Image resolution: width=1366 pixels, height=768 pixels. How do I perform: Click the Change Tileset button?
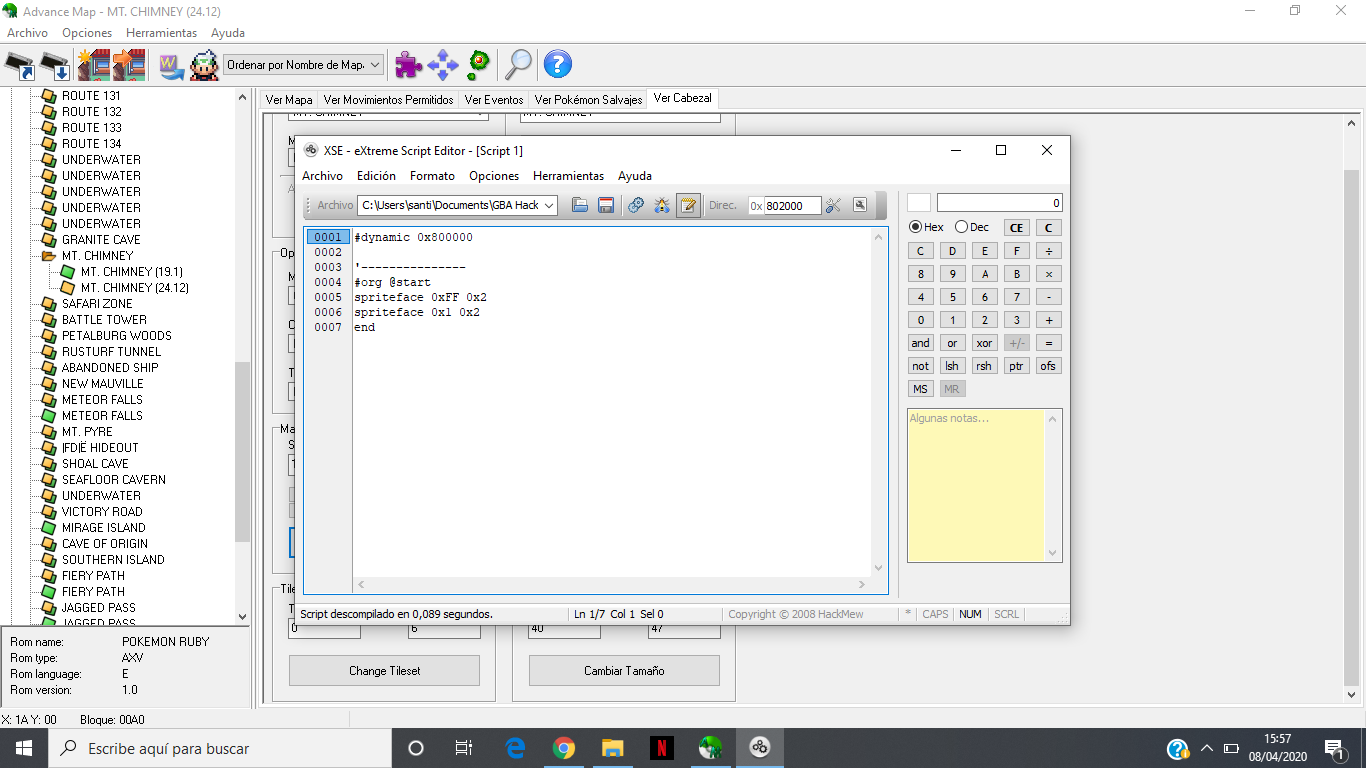coord(384,671)
